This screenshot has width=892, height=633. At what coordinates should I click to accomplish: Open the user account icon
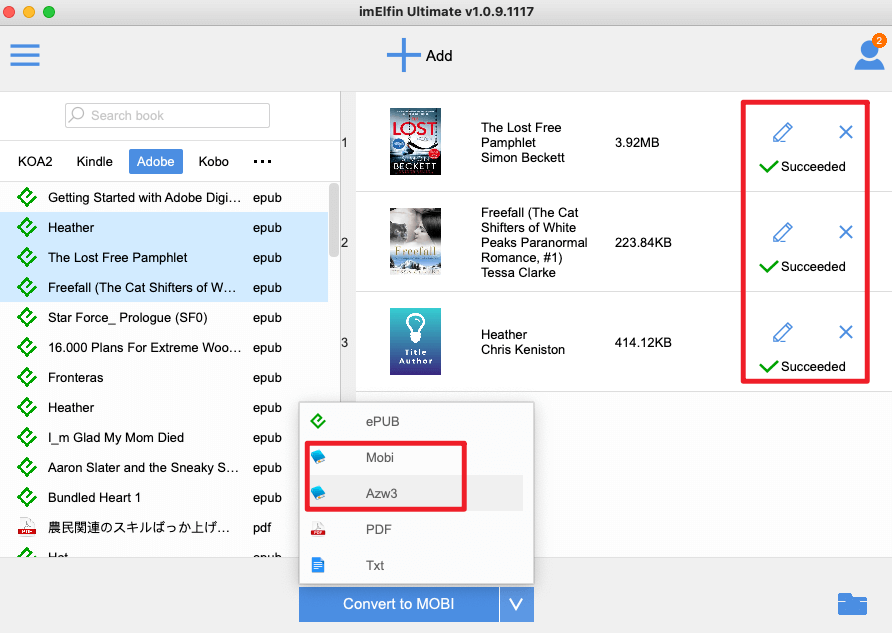[869, 54]
